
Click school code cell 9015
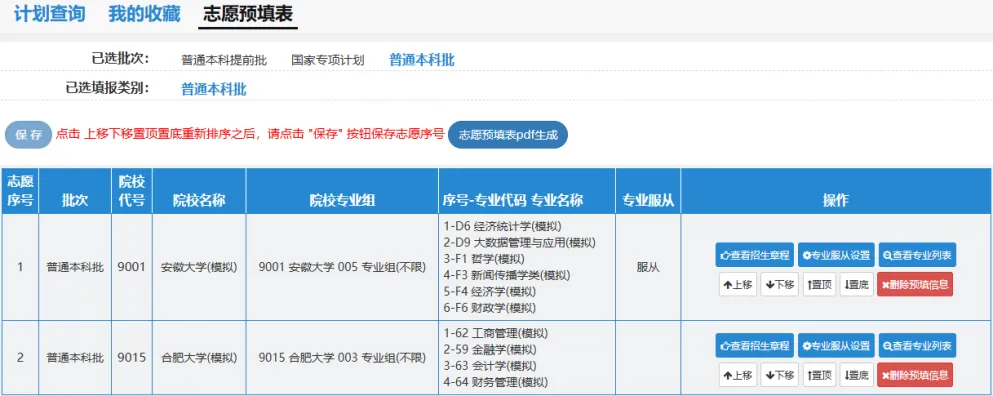(132, 358)
